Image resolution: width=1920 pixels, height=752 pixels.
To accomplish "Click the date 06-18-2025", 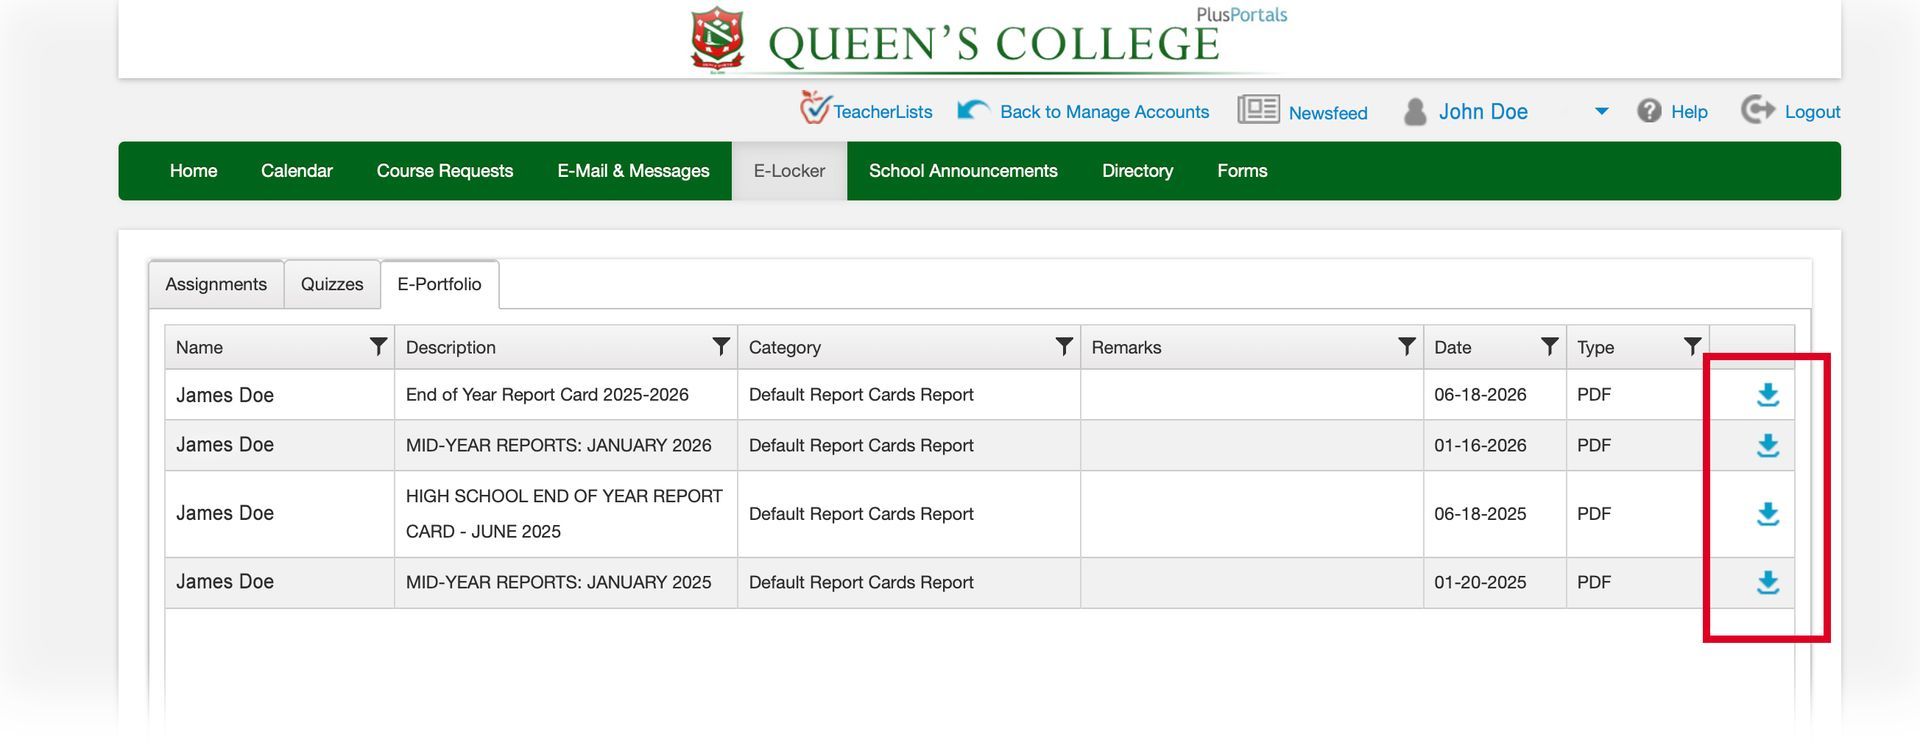I will click(x=1480, y=514).
